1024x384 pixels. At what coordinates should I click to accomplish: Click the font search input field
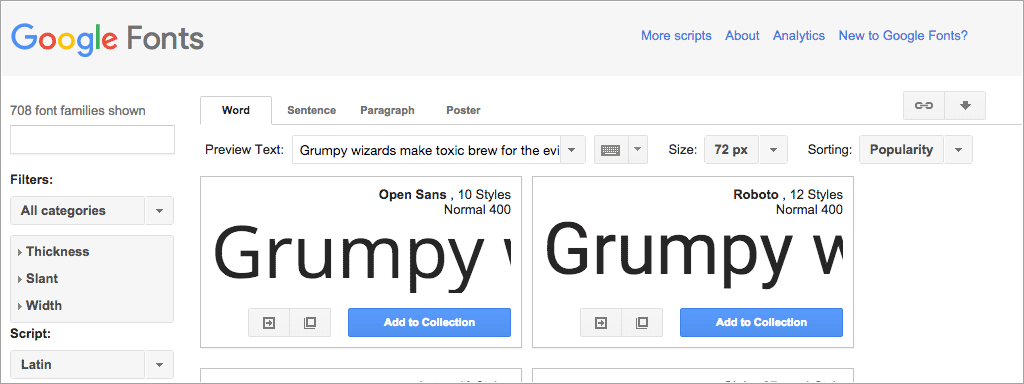click(93, 140)
